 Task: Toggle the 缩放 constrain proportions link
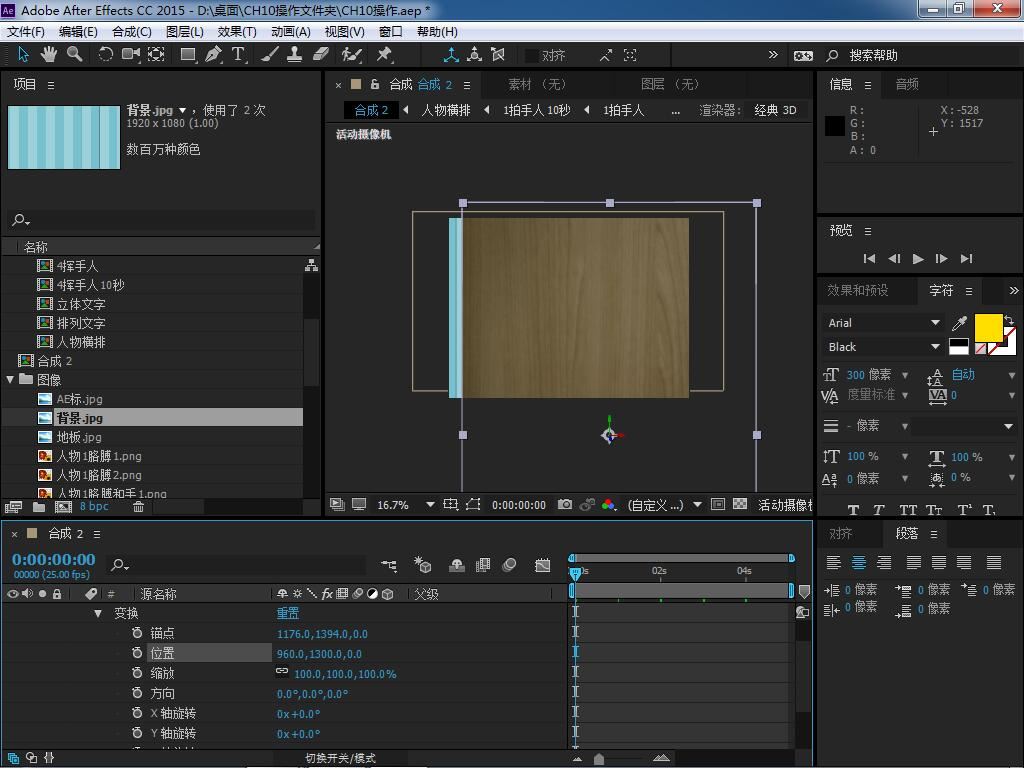(x=282, y=673)
